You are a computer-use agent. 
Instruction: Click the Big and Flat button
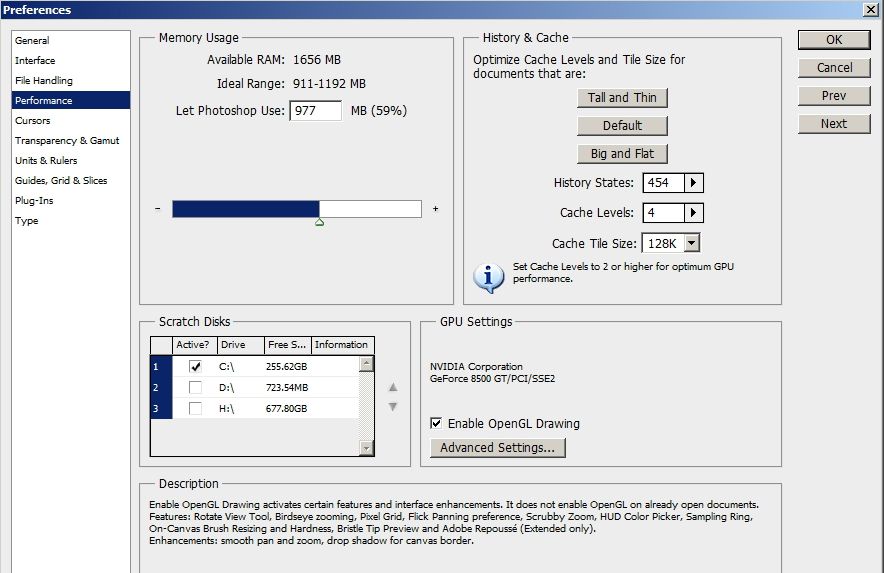(x=622, y=153)
